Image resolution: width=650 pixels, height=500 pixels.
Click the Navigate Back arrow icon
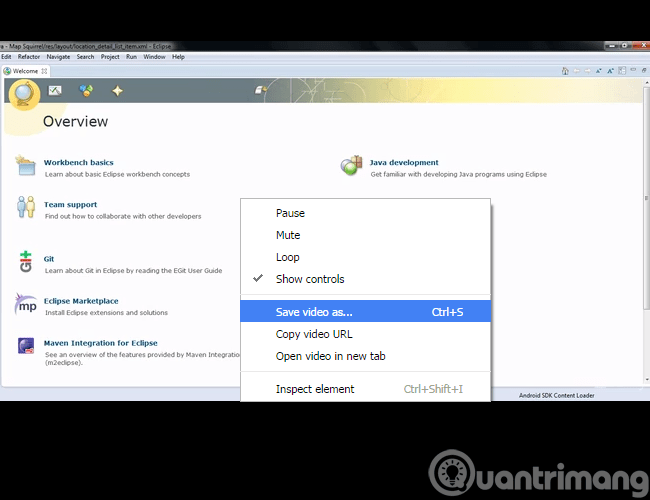click(x=576, y=71)
